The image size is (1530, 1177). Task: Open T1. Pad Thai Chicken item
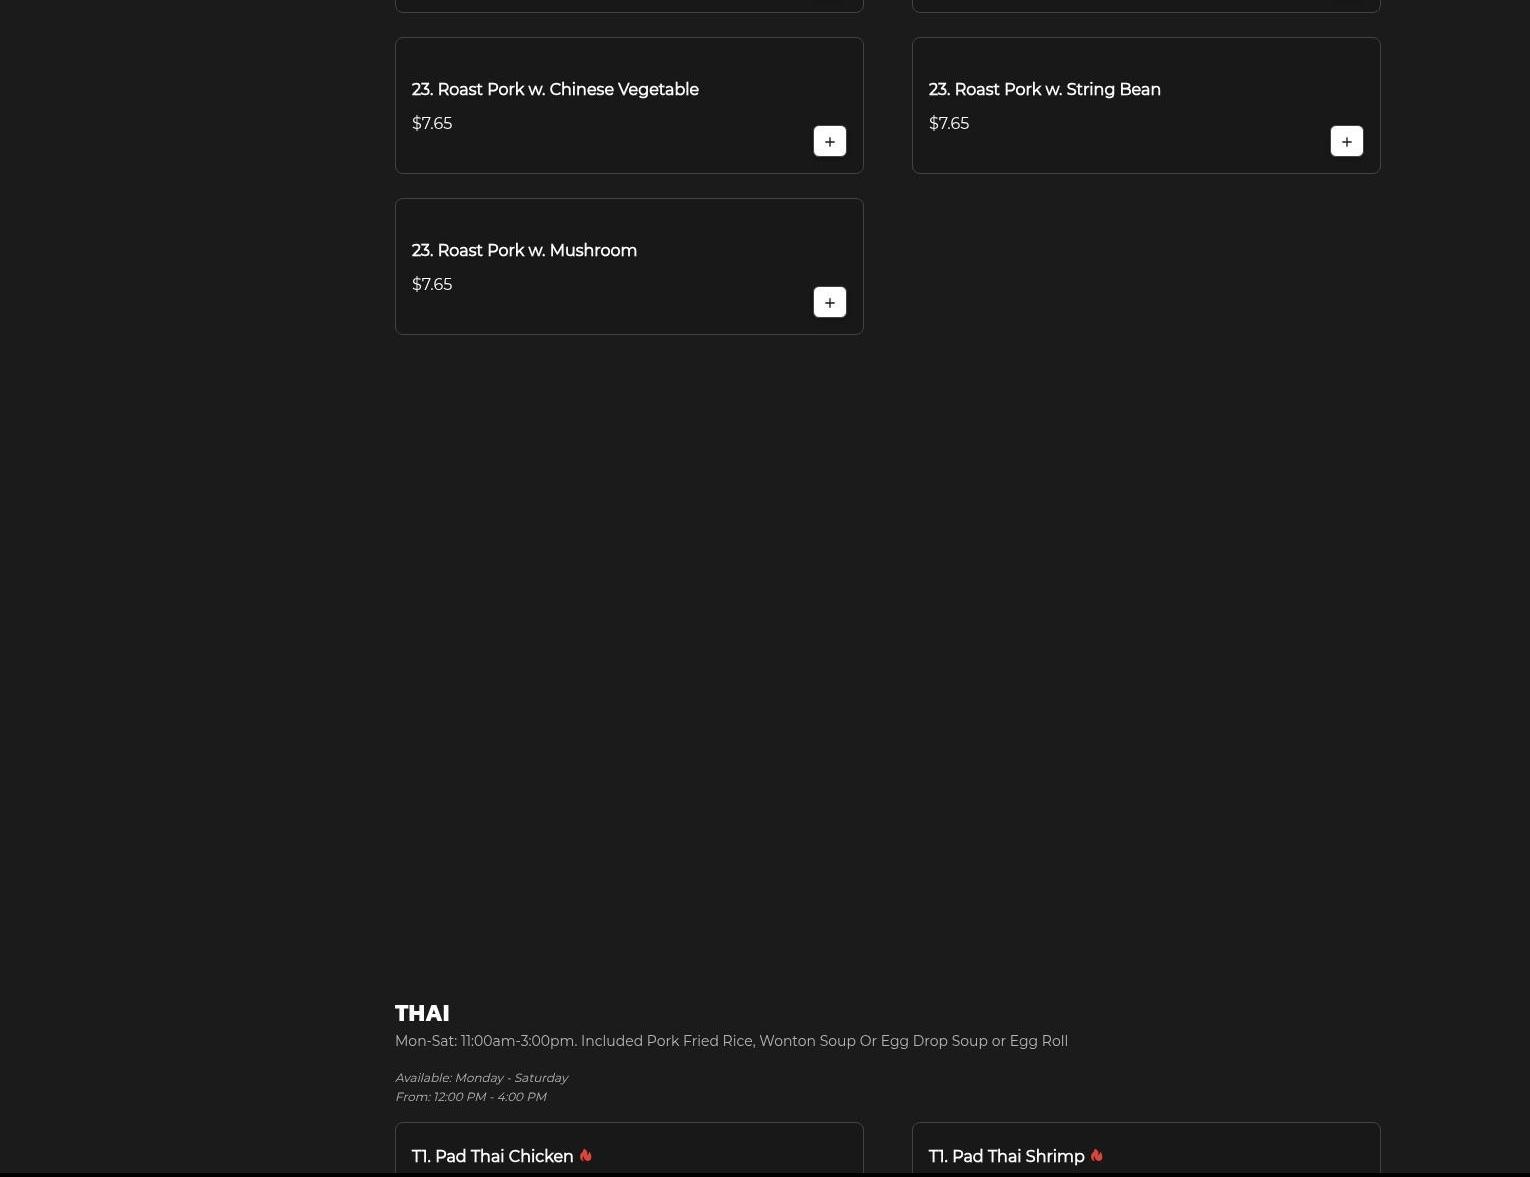pos(492,1157)
